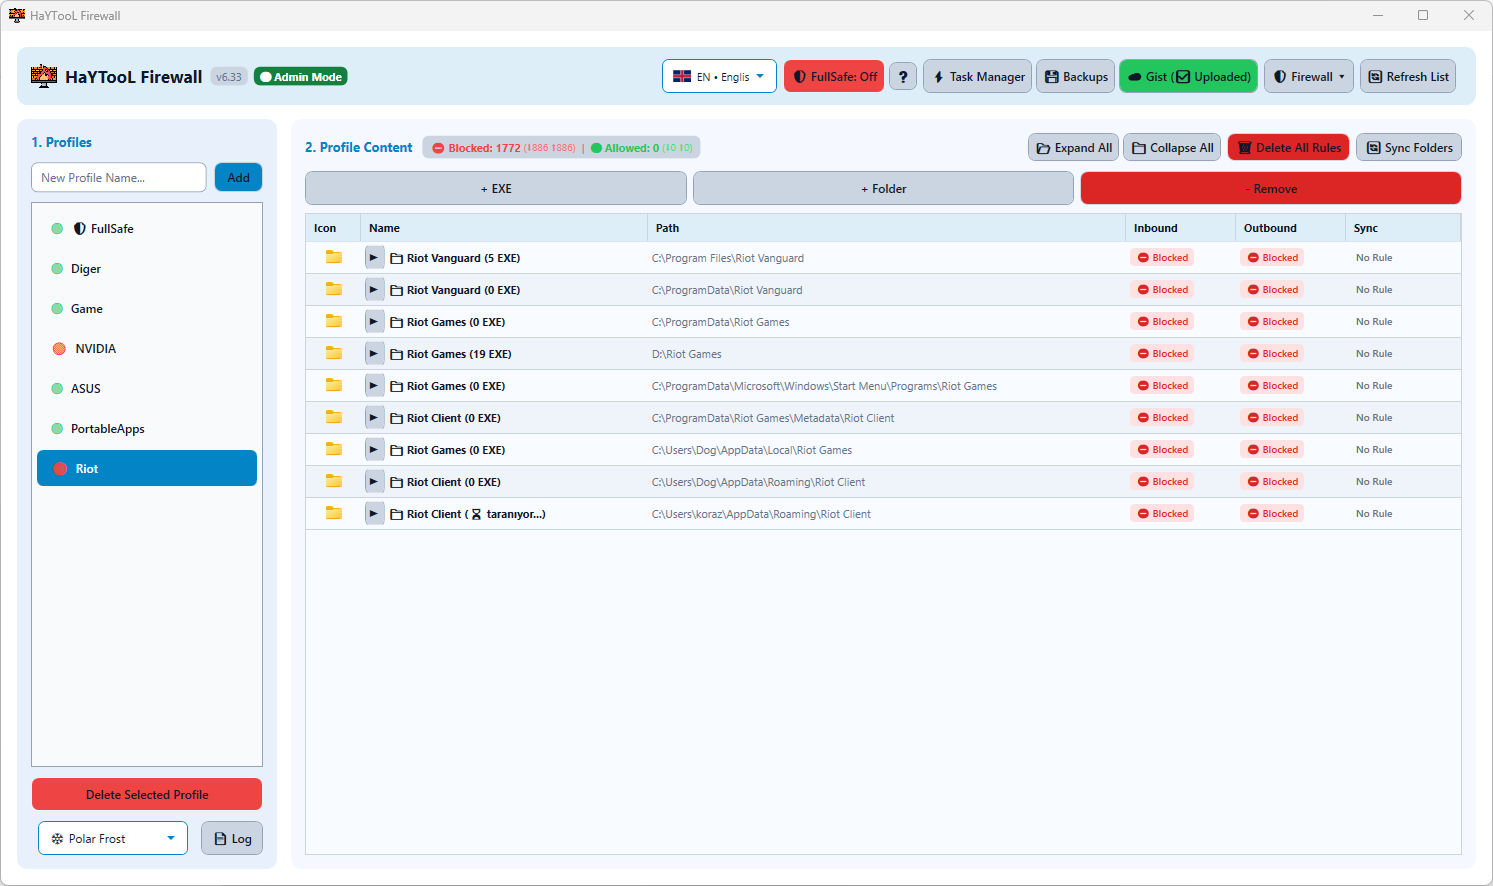The image size is (1493, 886).
Task: Select the Game profile
Action: pos(147,309)
